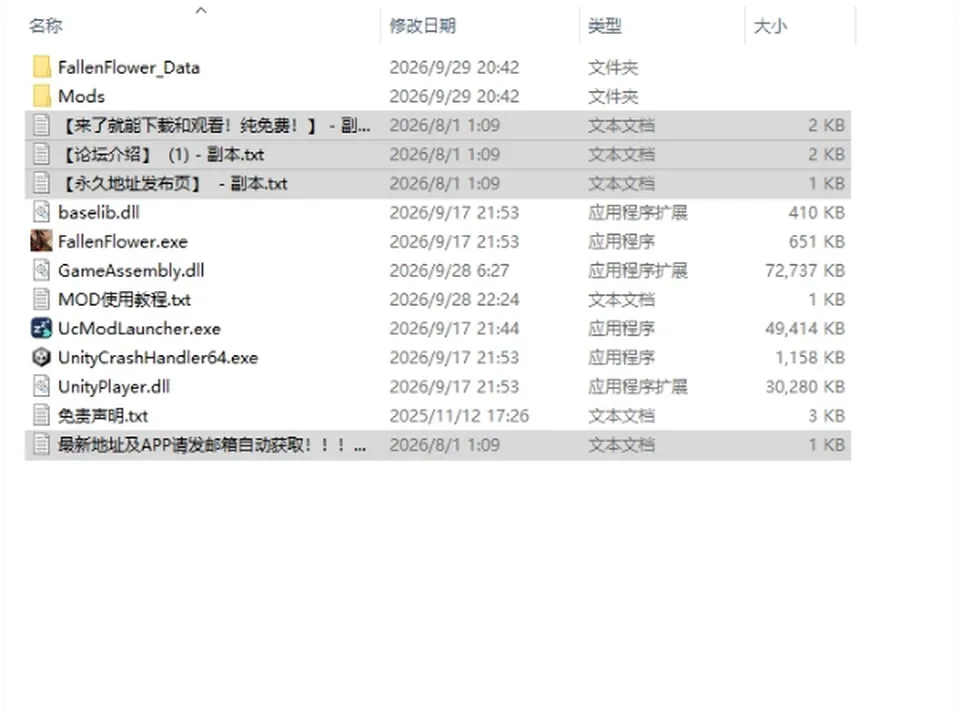The width and height of the screenshot is (960, 712).
Task: Select the UnityCrashHandler64.exe file name
Action: click(158, 358)
